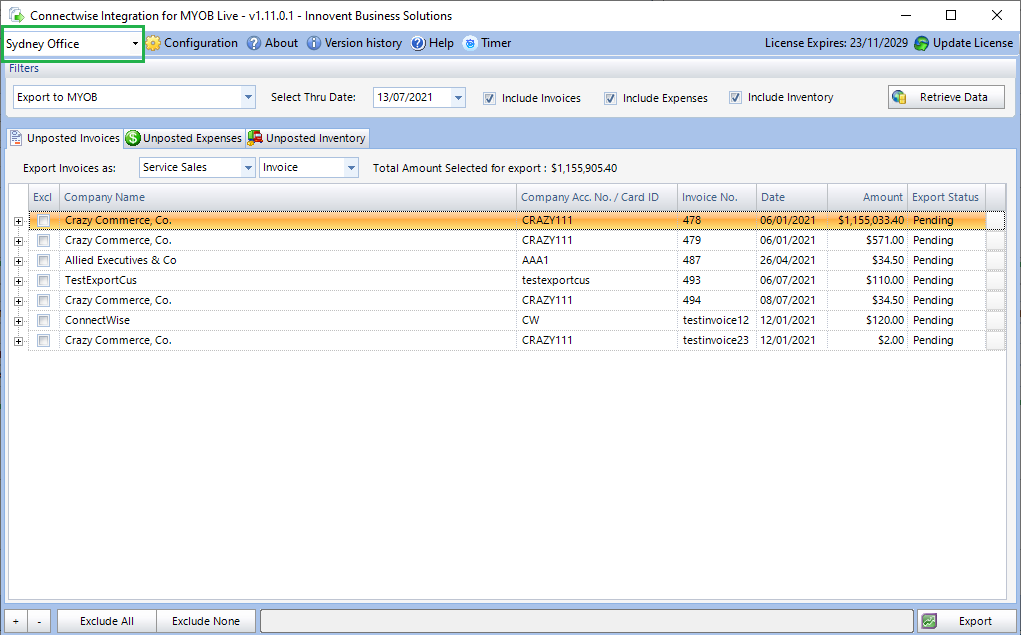Open the Export to MYOB dropdown
The width and height of the screenshot is (1021, 635).
click(x=248, y=97)
